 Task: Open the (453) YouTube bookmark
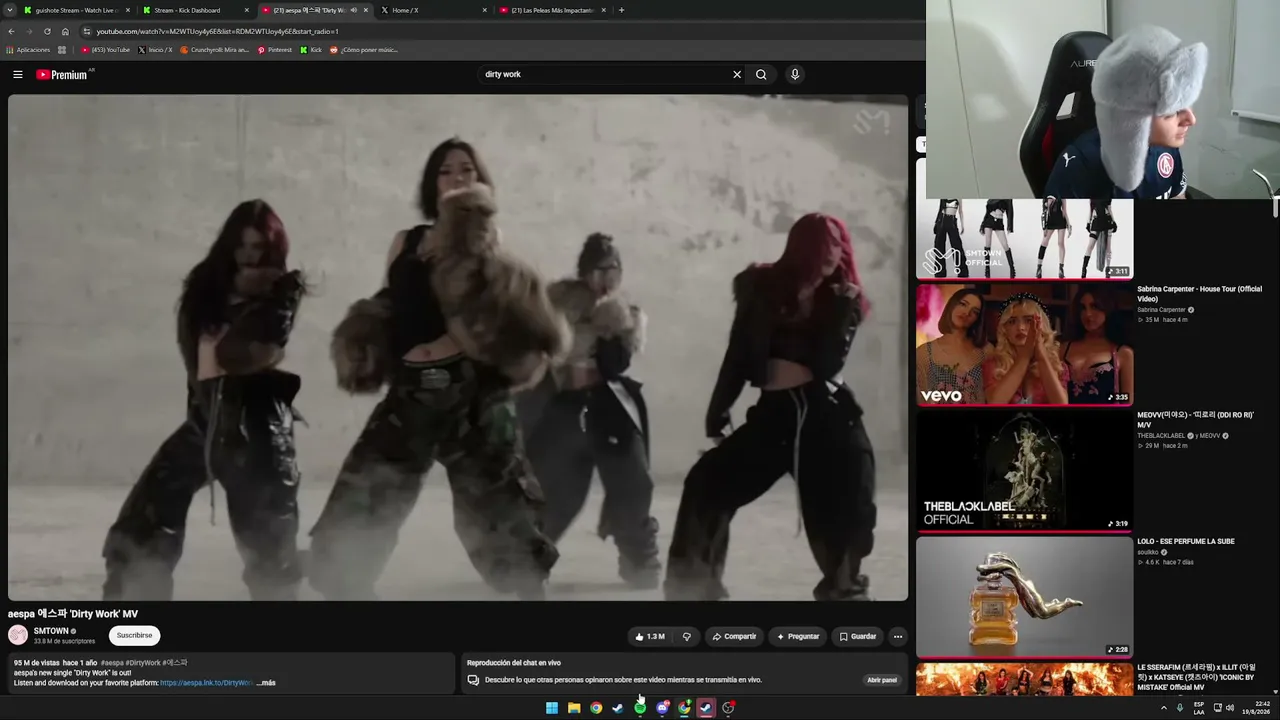106,50
